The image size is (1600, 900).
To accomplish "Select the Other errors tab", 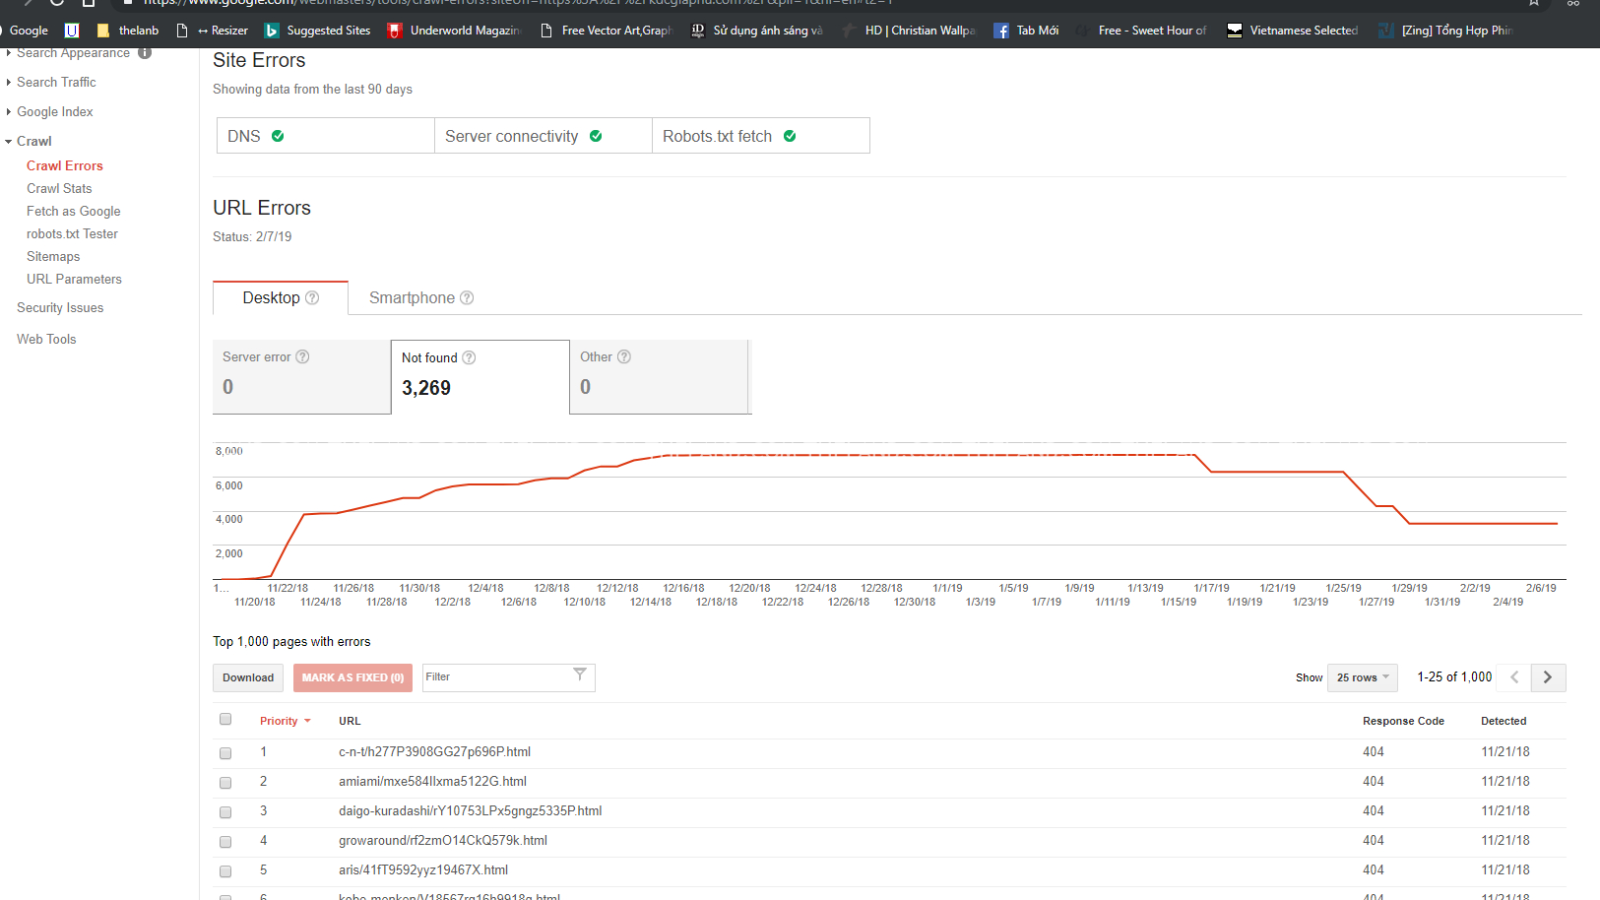I will [x=659, y=377].
